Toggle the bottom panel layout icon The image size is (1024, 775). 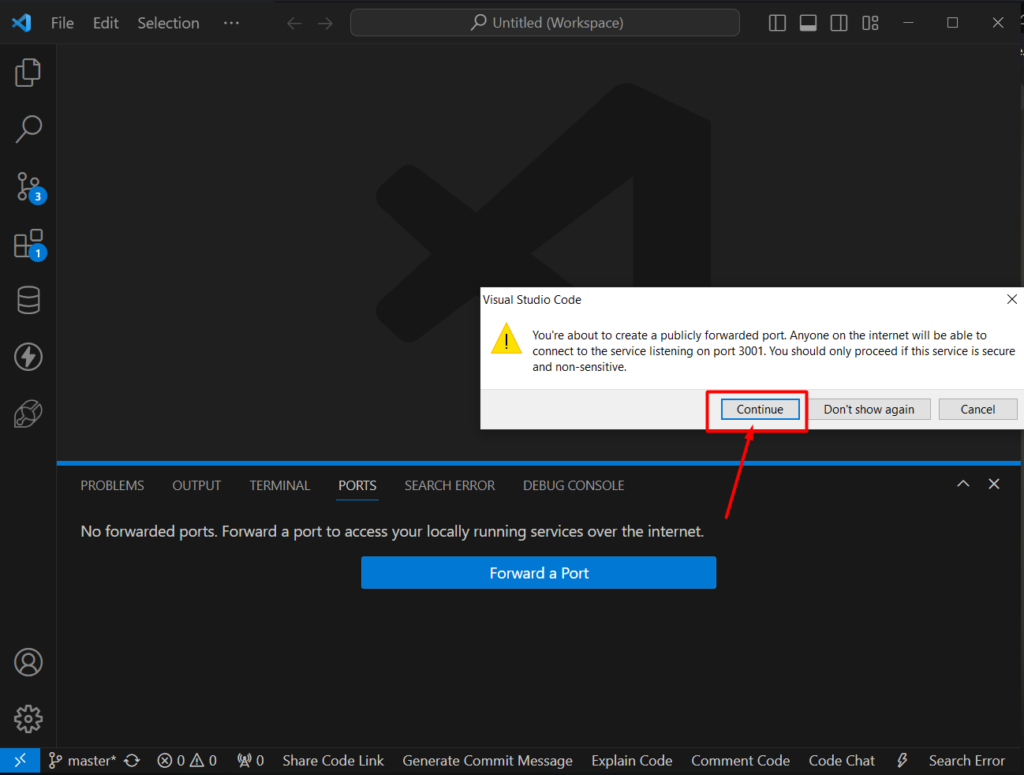click(808, 24)
